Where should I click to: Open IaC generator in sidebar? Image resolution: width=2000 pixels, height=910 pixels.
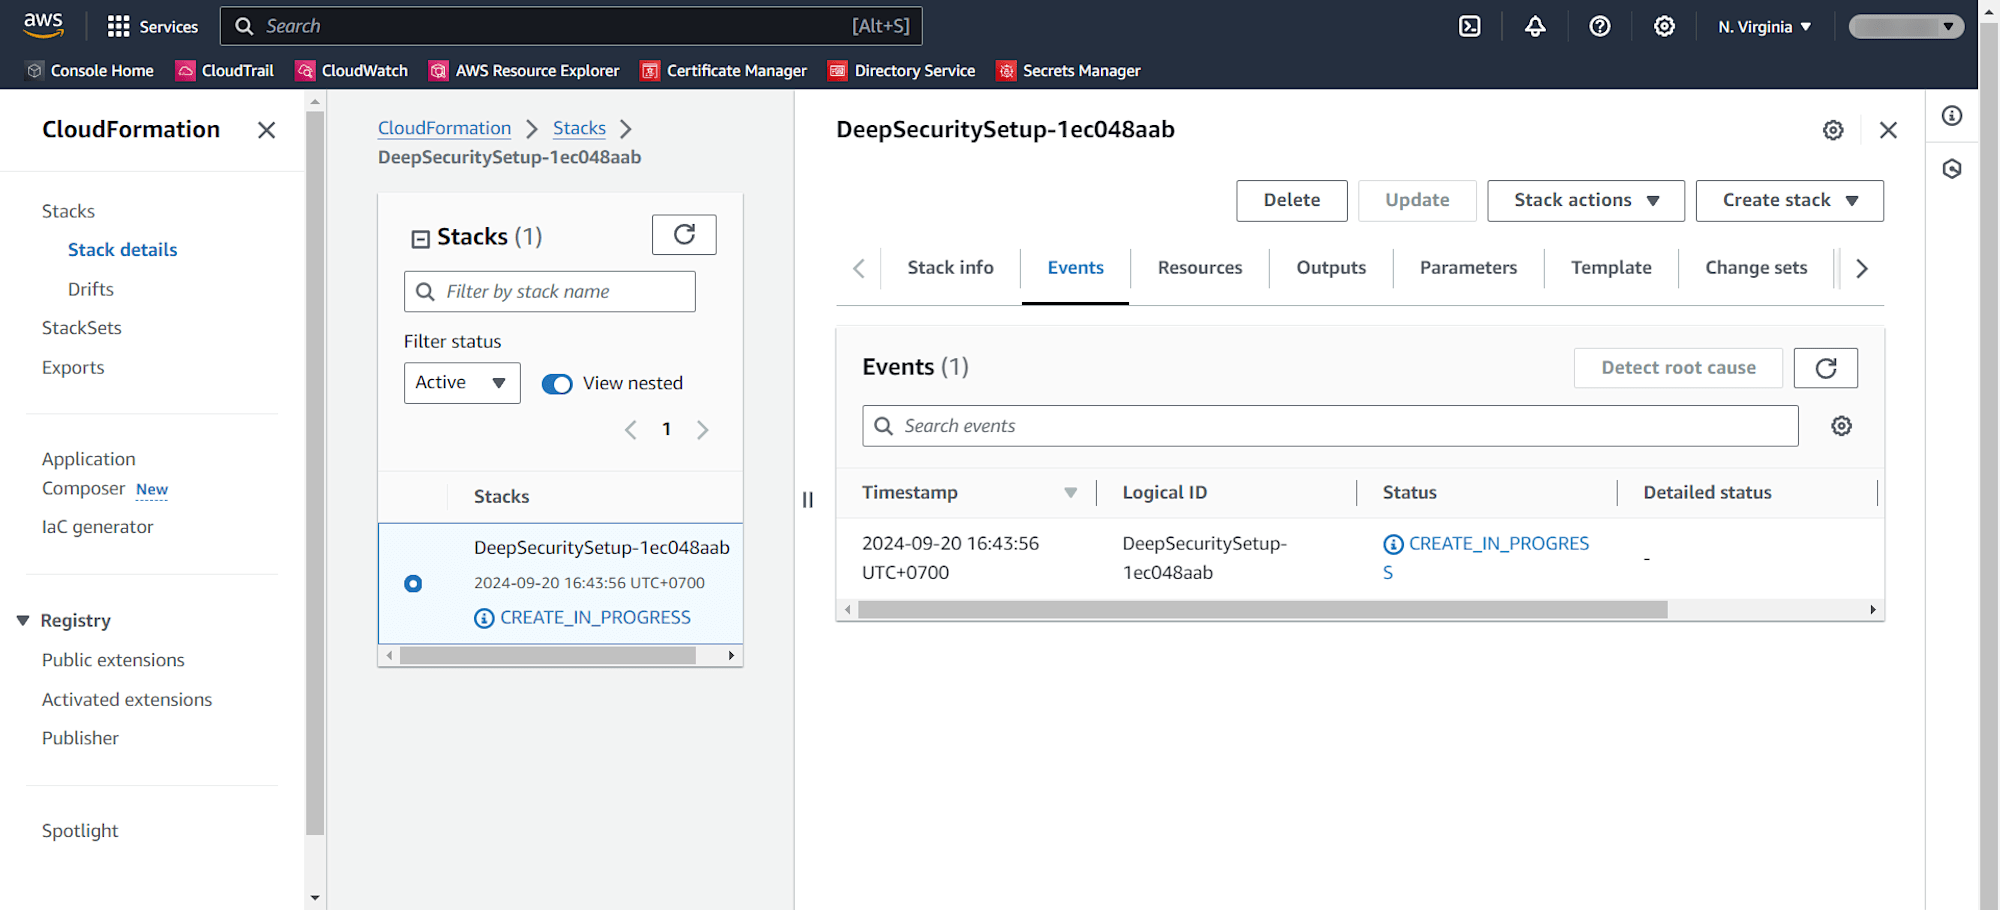[97, 527]
